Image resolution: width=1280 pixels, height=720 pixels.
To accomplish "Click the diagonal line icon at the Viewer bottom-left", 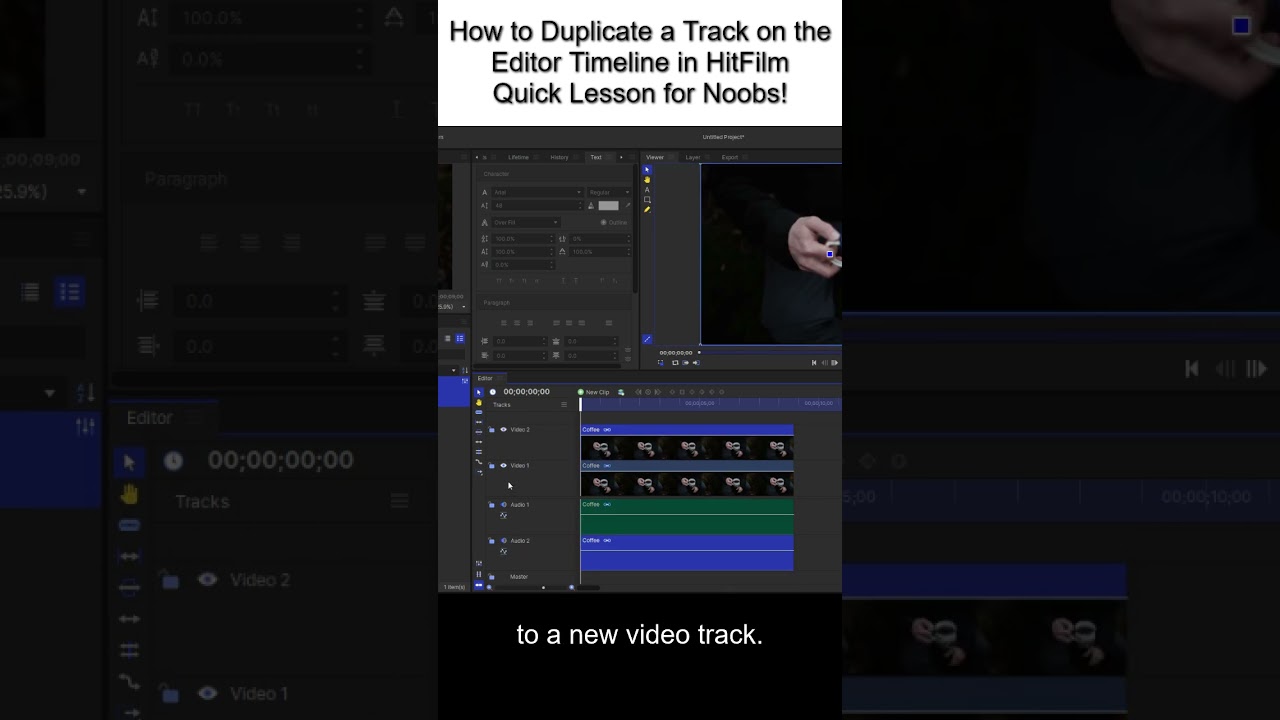I will pyautogui.click(x=647, y=339).
